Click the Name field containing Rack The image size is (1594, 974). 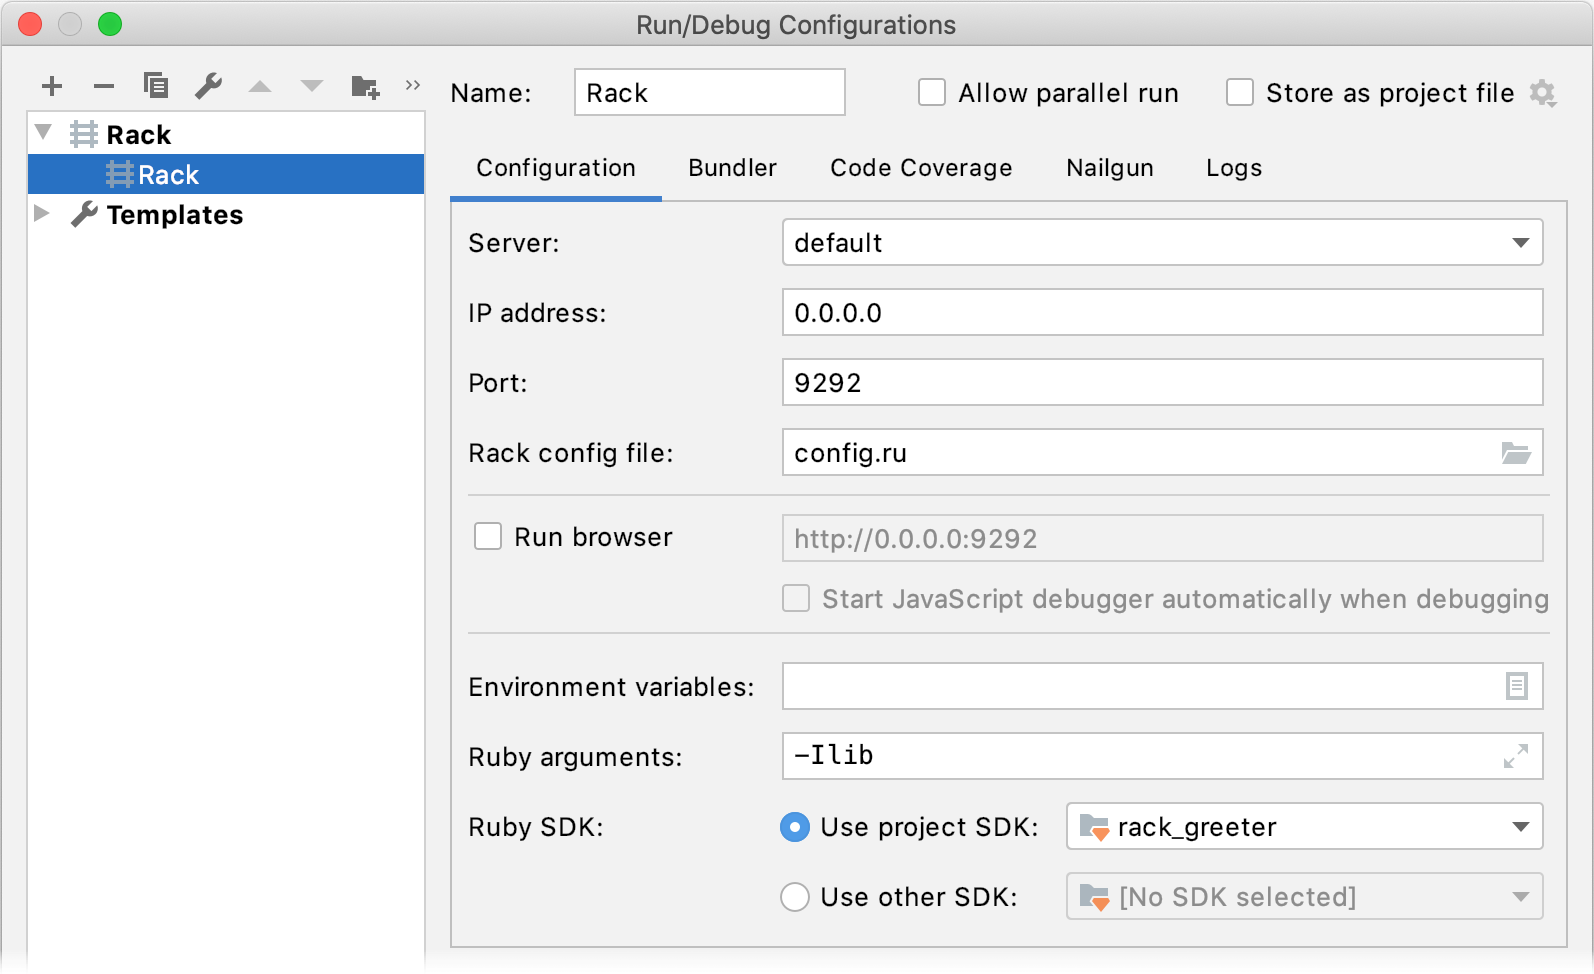[x=710, y=92]
